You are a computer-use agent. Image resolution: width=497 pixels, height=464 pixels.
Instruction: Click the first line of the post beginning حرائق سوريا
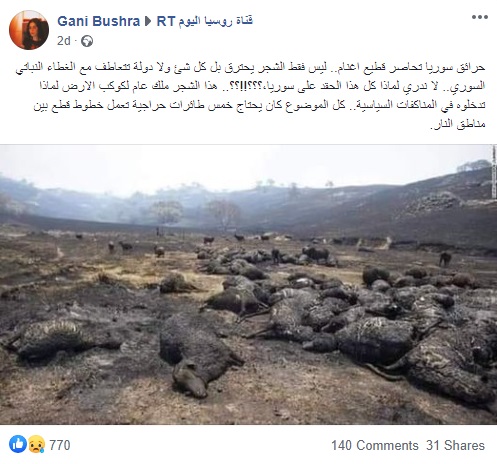(250, 67)
